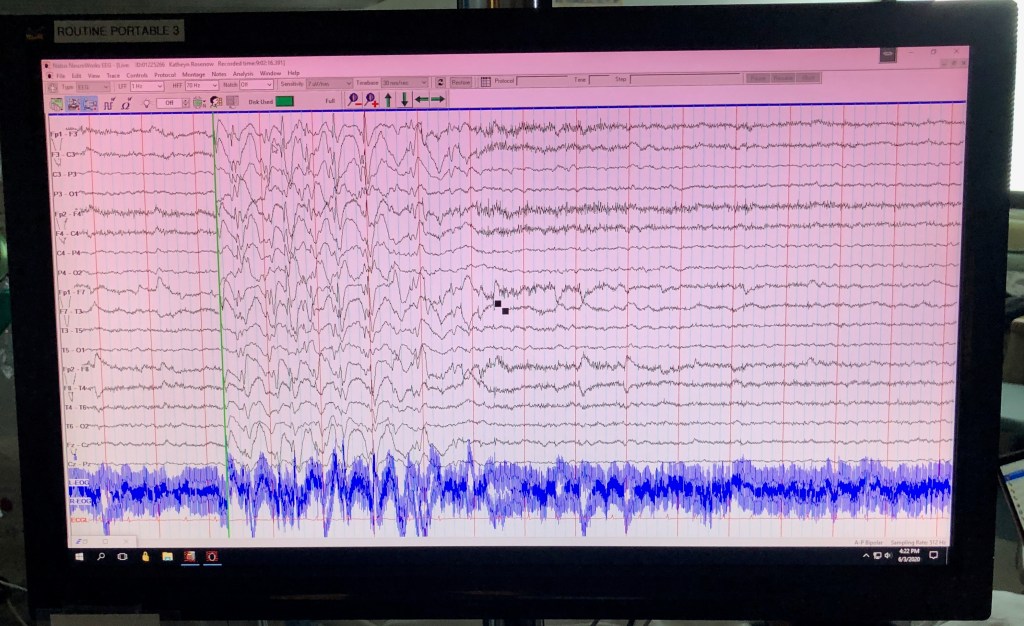Click the light bulb photic icon

[x=146, y=102]
